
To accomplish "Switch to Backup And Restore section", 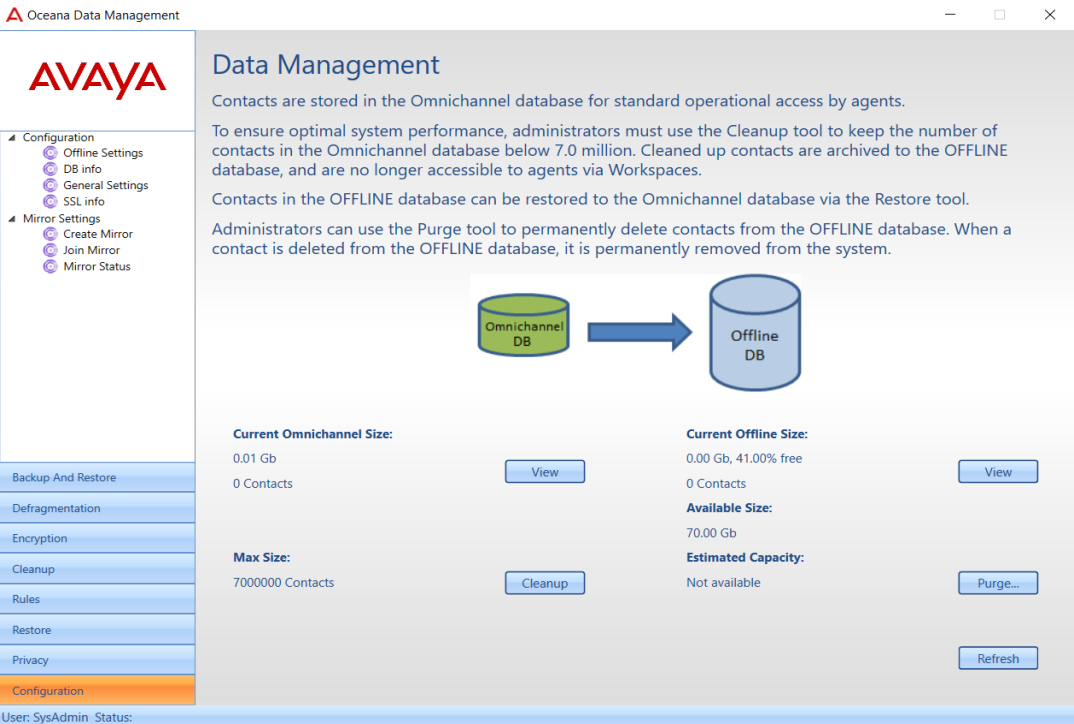I will click(x=97, y=477).
